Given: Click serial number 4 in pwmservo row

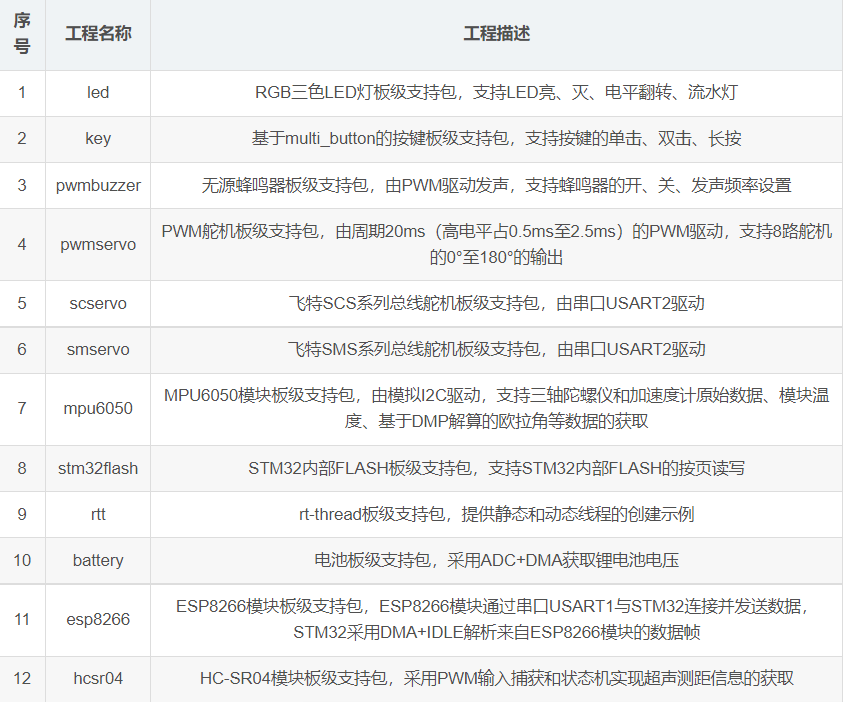Looking at the screenshot, I should pos(22,245).
